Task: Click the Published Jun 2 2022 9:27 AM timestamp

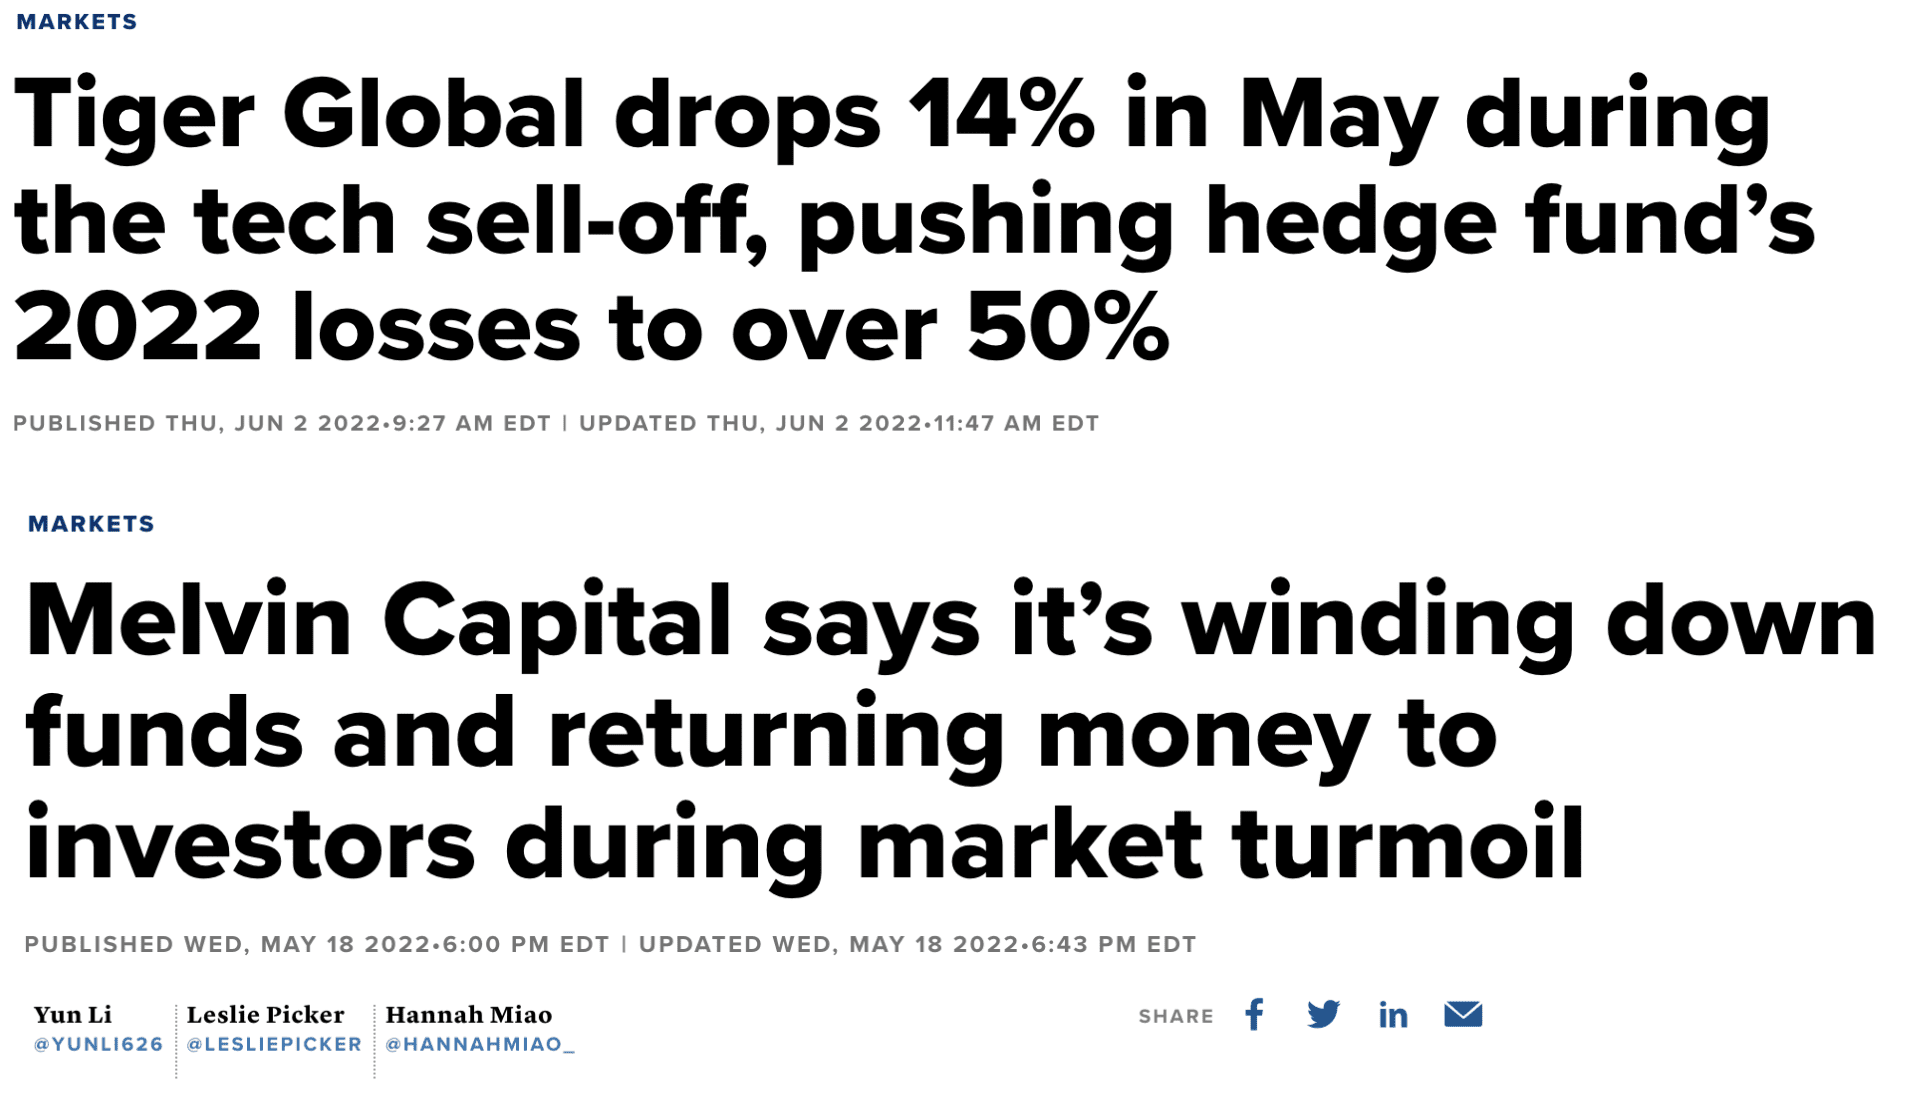Action: (x=282, y=424)
